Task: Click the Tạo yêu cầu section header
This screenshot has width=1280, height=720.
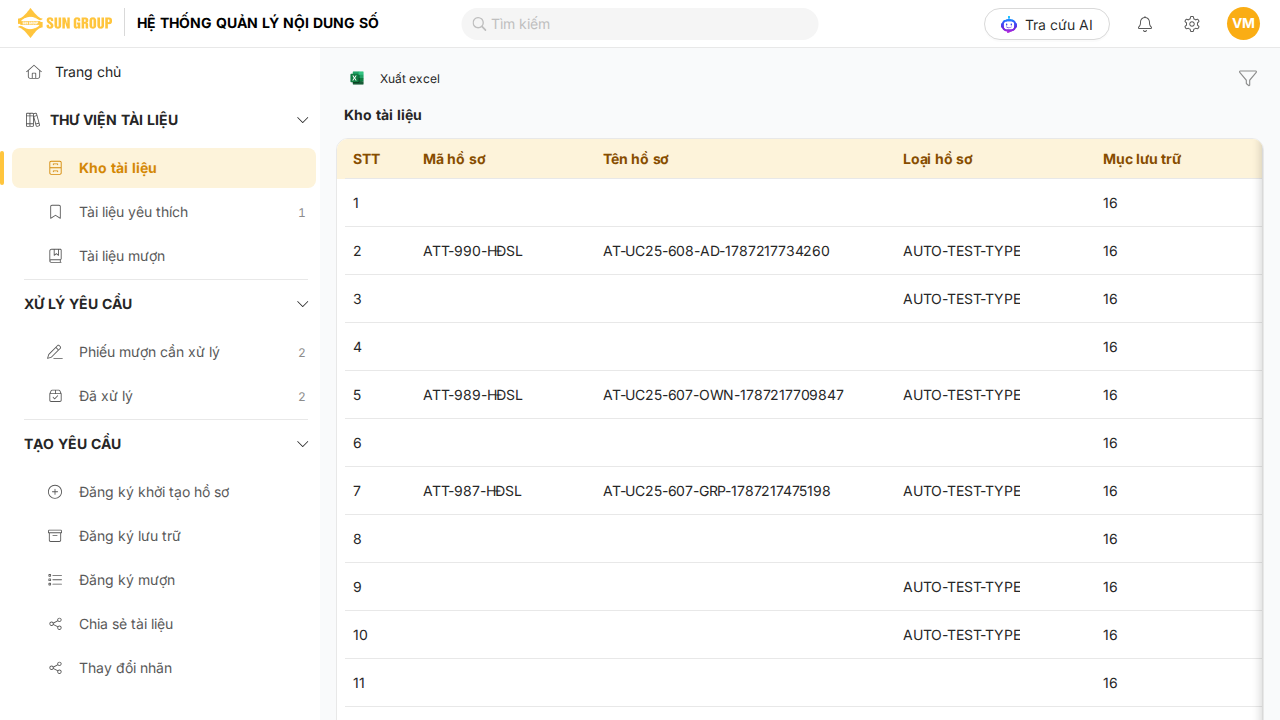Action: 73,444
